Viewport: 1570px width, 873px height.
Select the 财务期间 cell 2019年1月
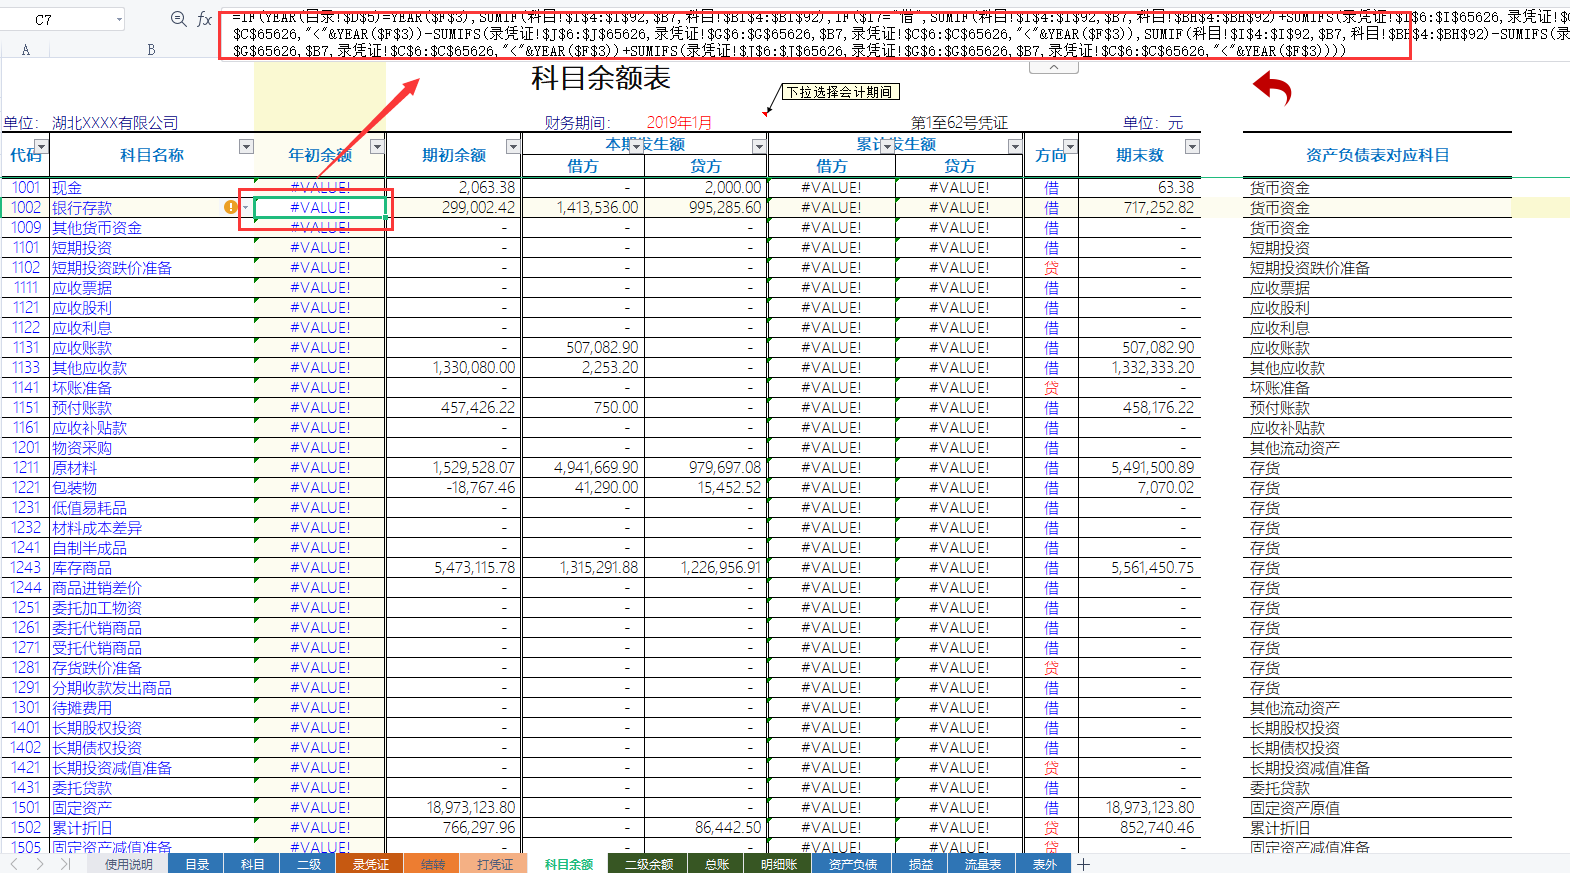click(x=679, y=122)
